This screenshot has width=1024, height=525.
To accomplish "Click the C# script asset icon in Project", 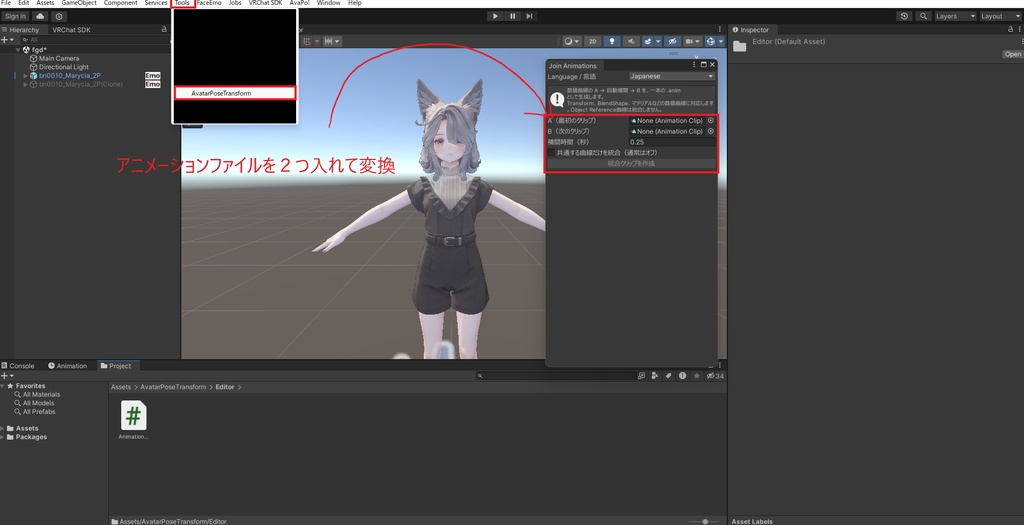I will tap(133, 415).
